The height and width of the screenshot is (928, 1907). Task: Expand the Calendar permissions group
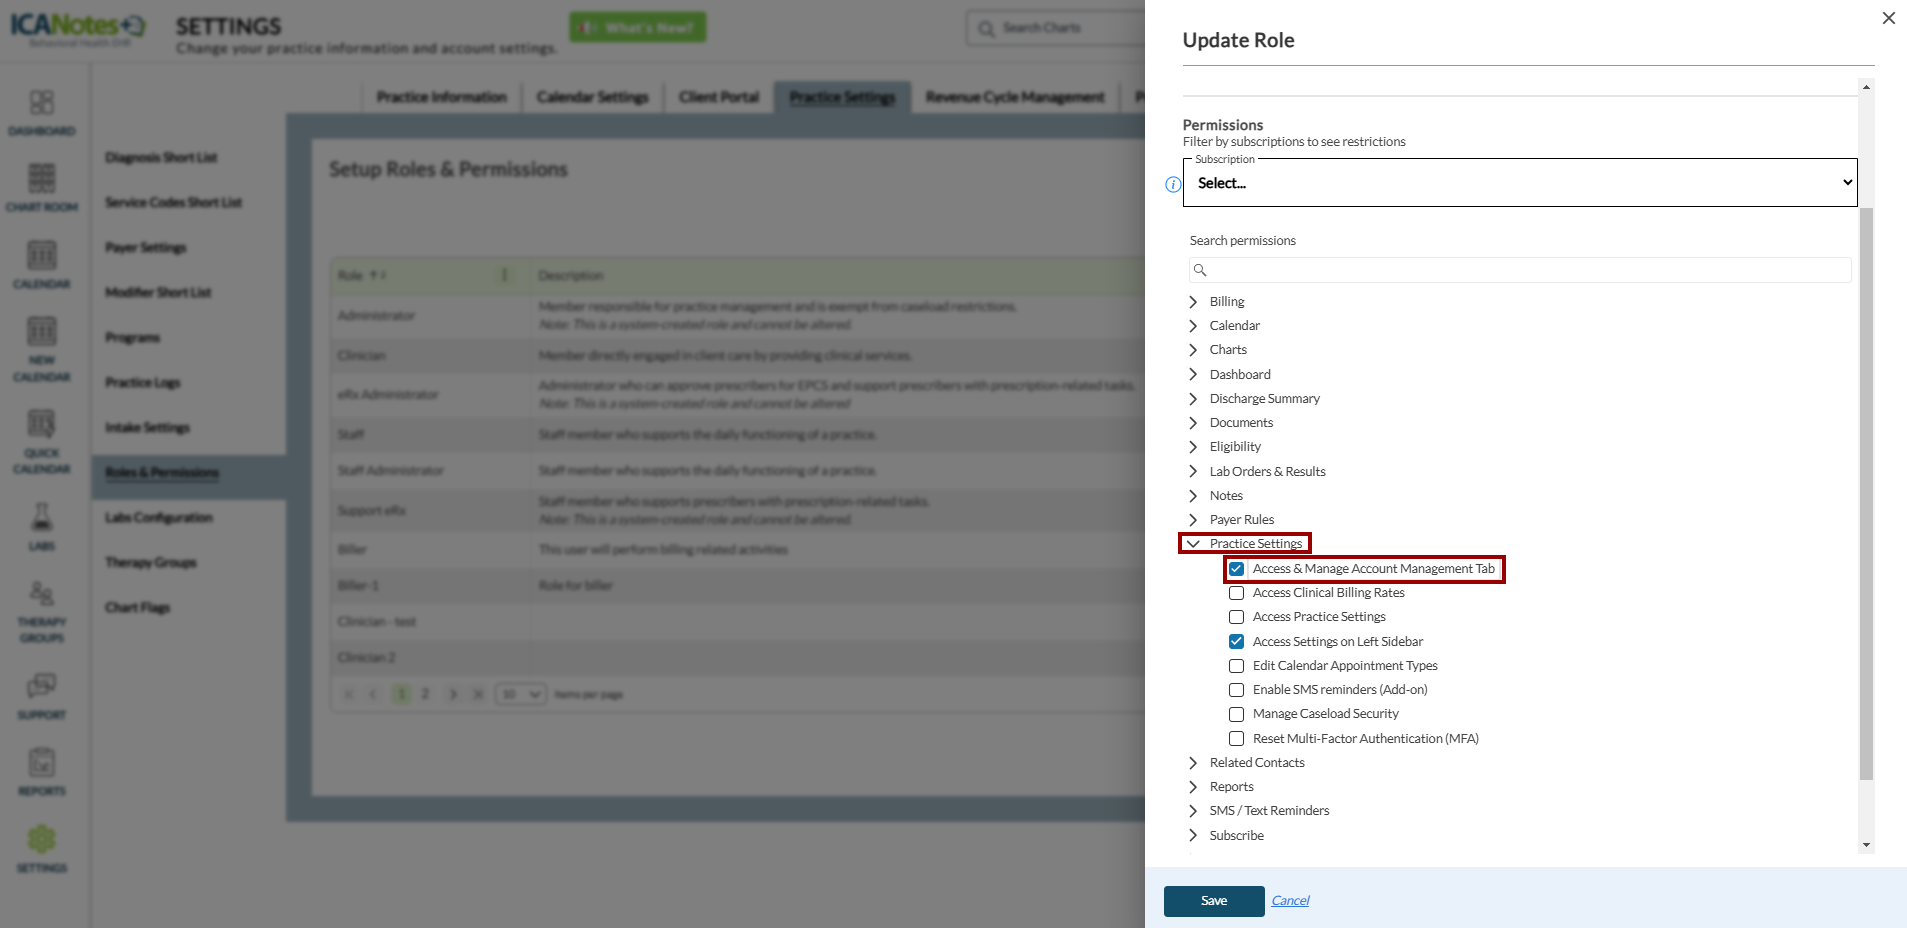[1193, 326]
